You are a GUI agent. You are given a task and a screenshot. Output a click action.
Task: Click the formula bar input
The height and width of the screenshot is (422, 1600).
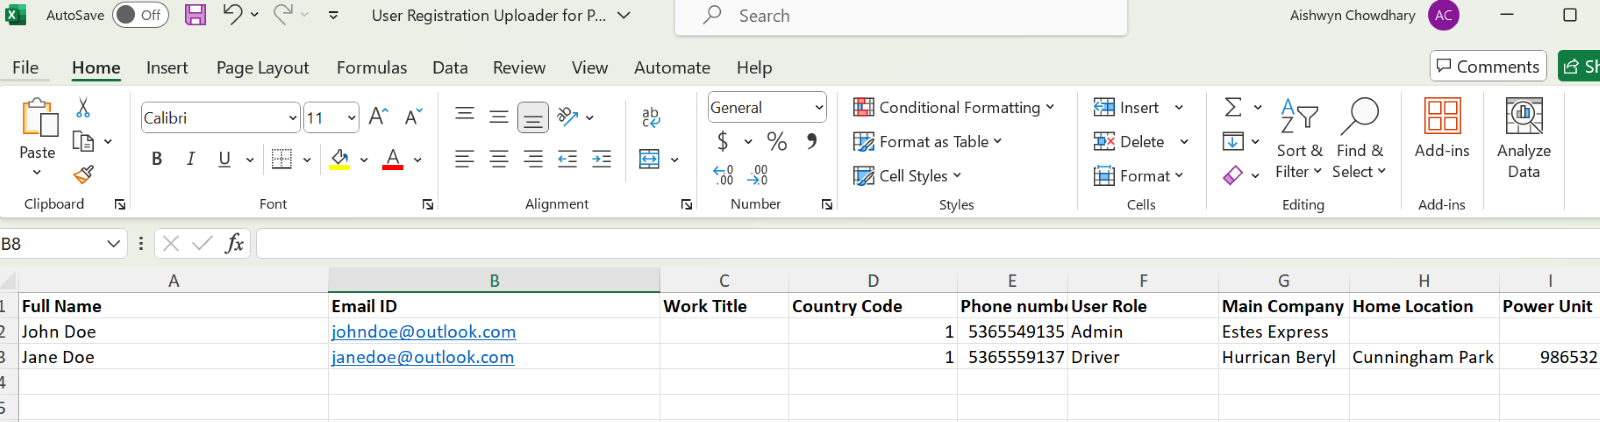tap(928, 243)
